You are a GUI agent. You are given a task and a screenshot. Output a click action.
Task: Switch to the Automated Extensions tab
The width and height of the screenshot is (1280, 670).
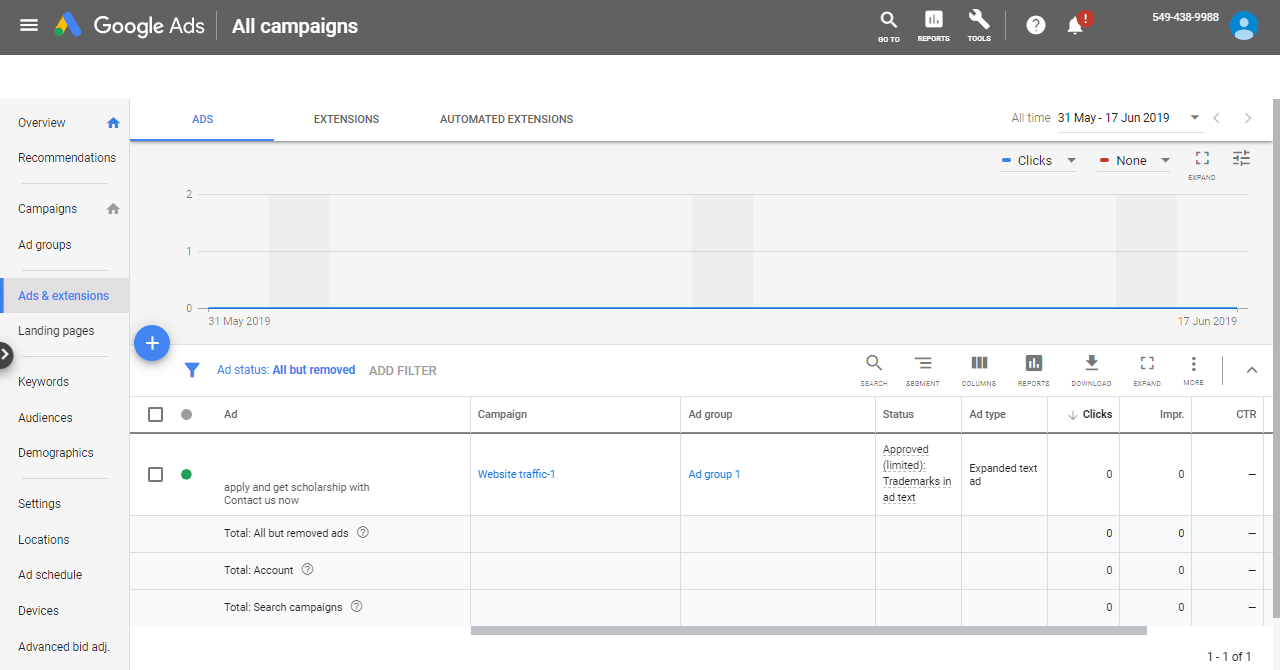[506, 119]
